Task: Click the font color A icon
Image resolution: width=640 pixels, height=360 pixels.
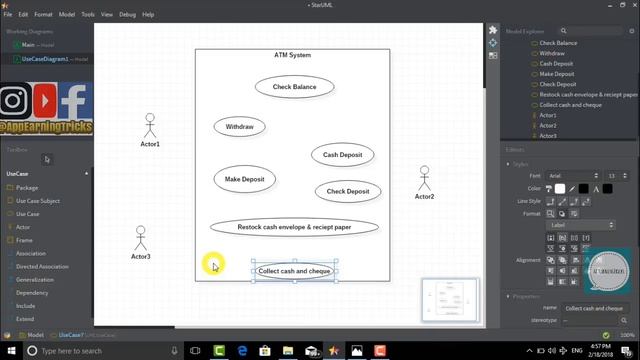Action: click(596, 189)
